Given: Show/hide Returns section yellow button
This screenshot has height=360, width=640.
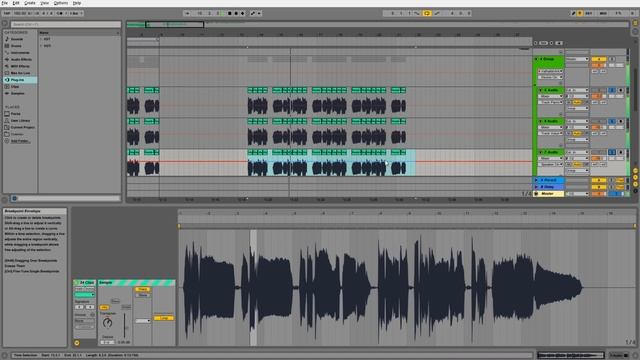Looking at the screenshot, I should point(636,177).
